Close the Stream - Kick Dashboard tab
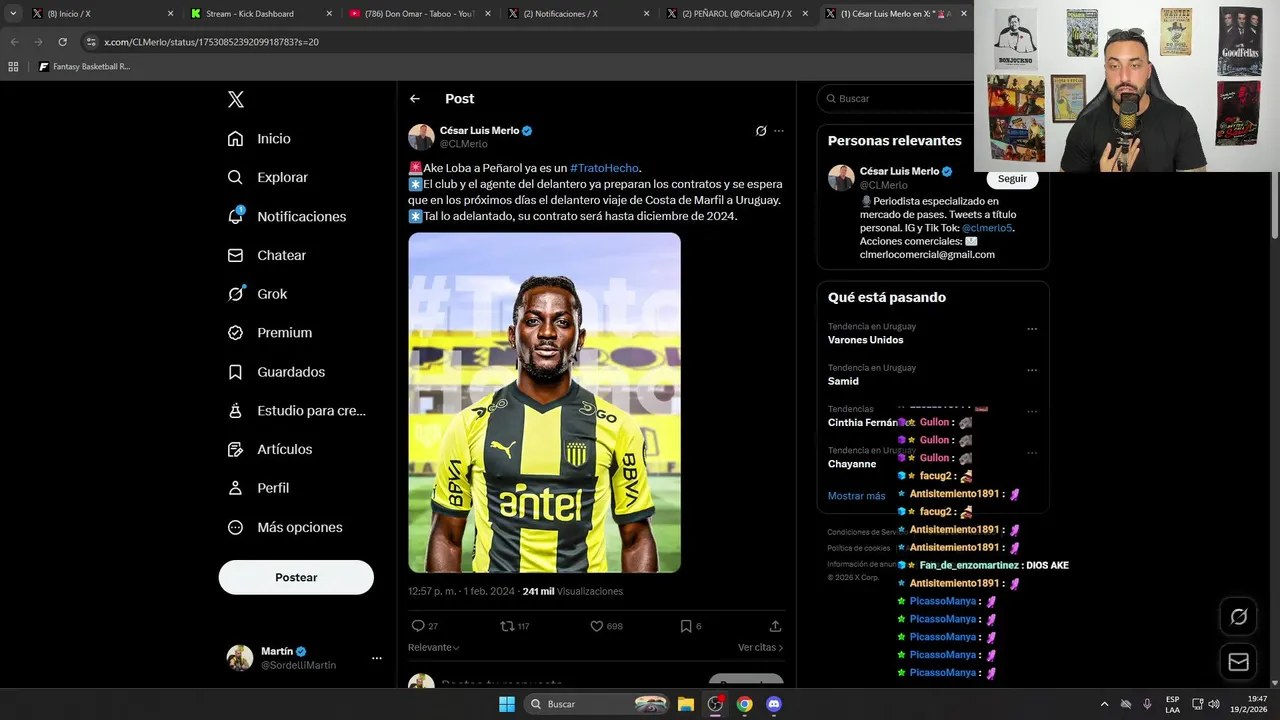This screenshot has height=720, width=1280. (329, 14)
